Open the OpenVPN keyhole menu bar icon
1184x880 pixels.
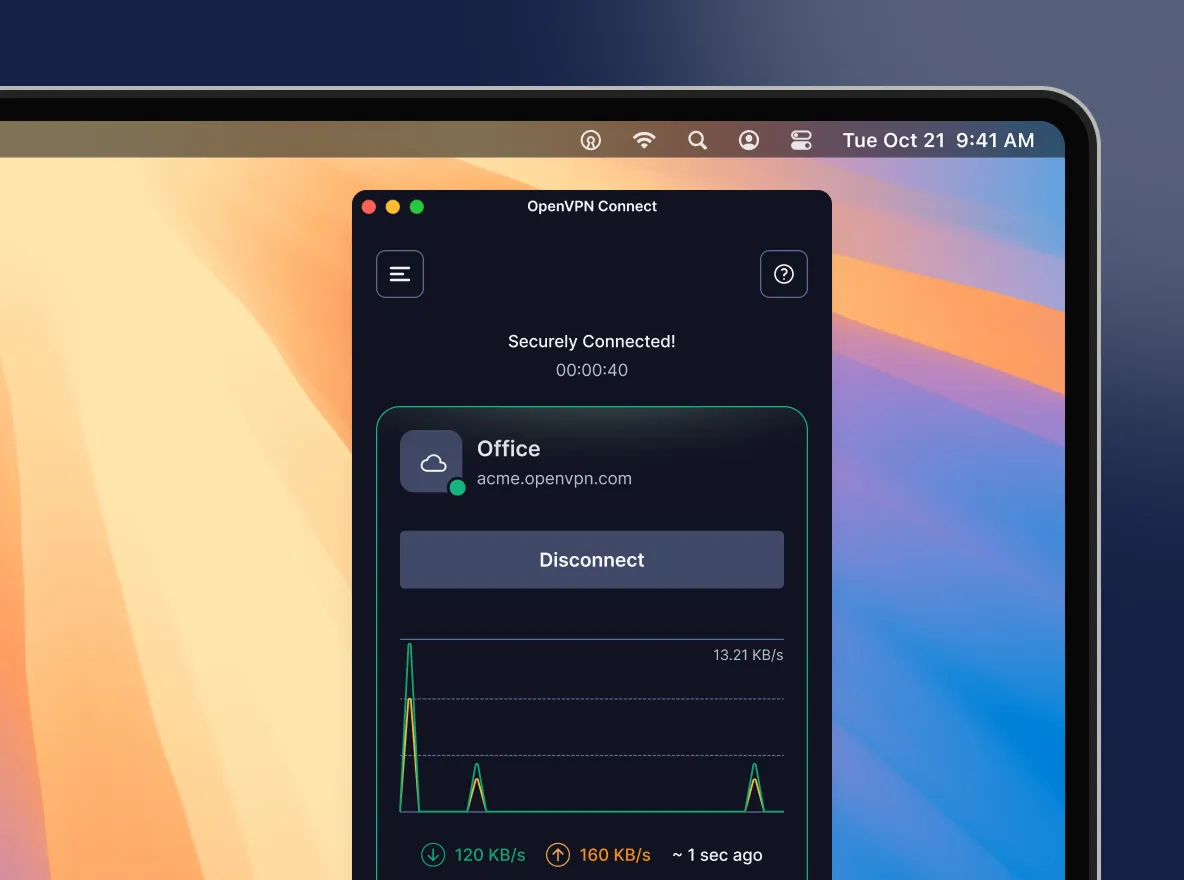(x=591, y=141)
